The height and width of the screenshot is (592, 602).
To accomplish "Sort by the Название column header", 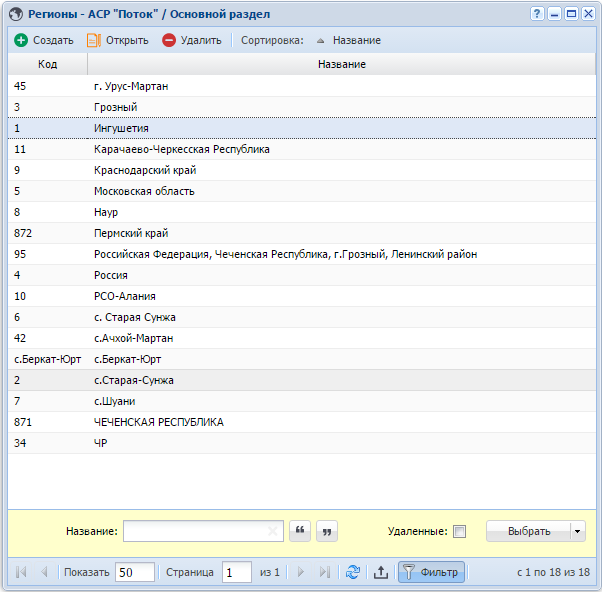I will pyautogui.click(x=342, y=64).
